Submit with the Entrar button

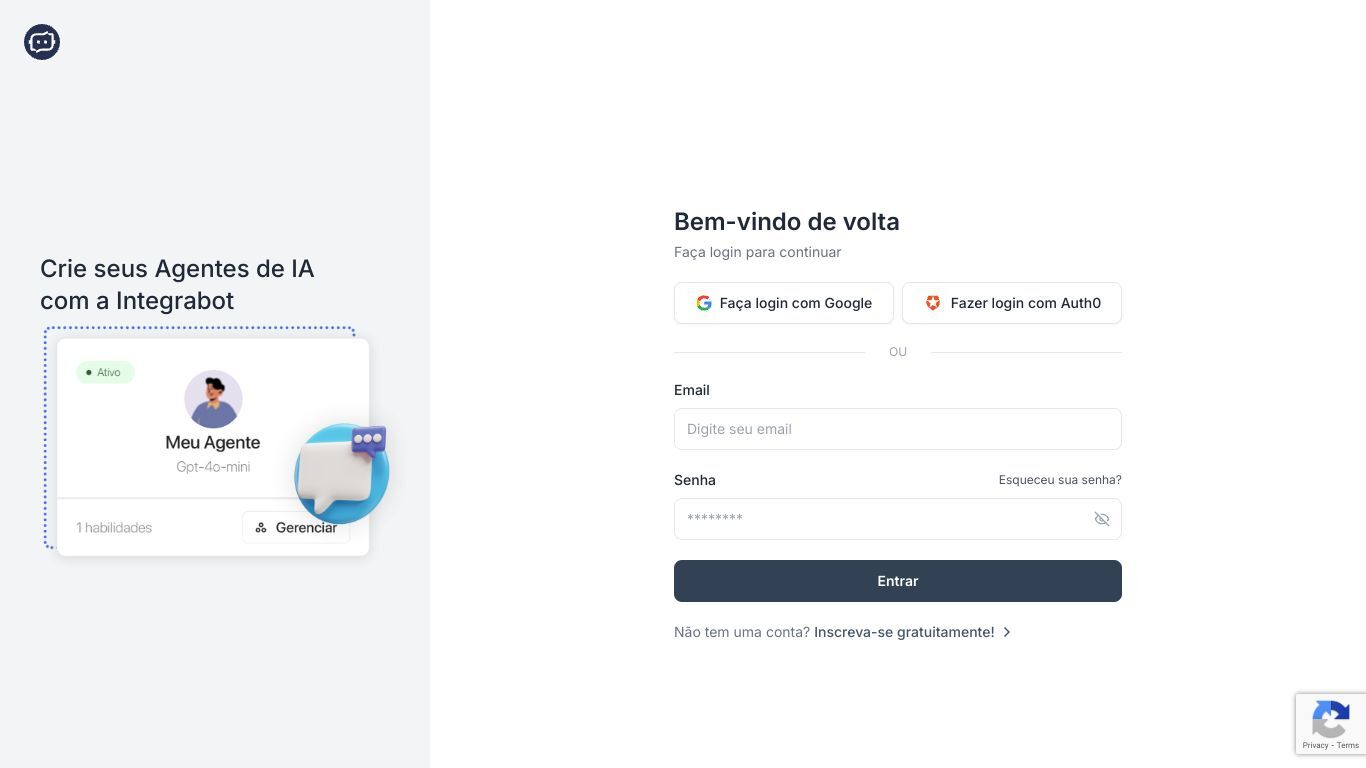point(898,581)
